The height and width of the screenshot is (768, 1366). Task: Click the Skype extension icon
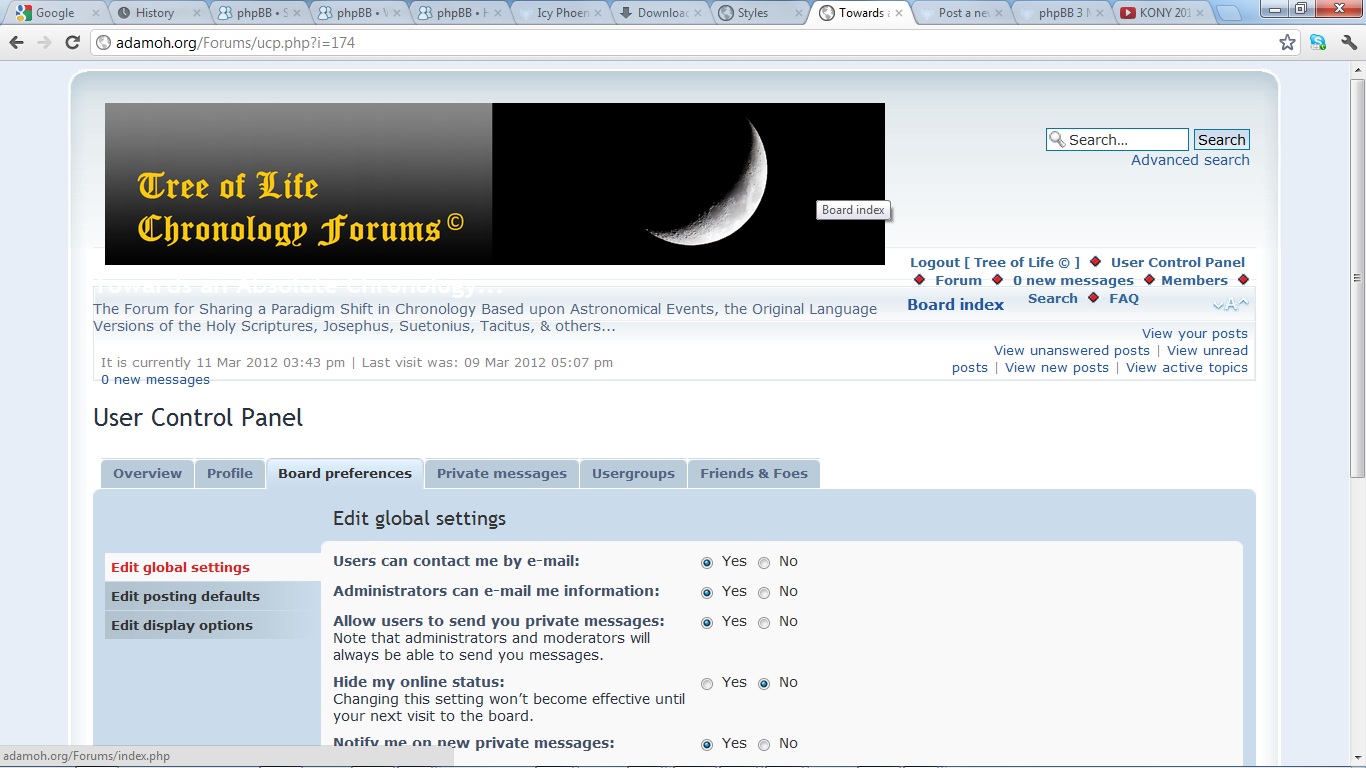pos(1318,43)
